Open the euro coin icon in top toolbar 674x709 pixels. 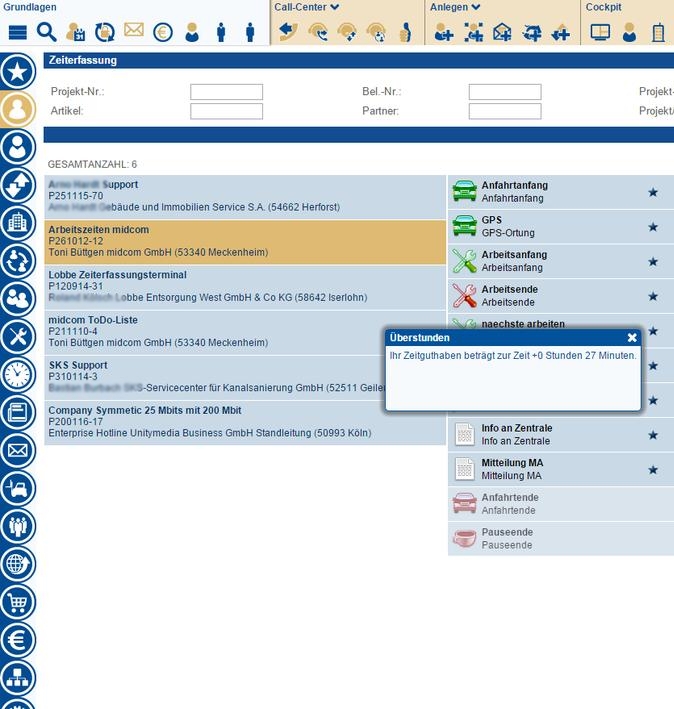click(163, 33)
